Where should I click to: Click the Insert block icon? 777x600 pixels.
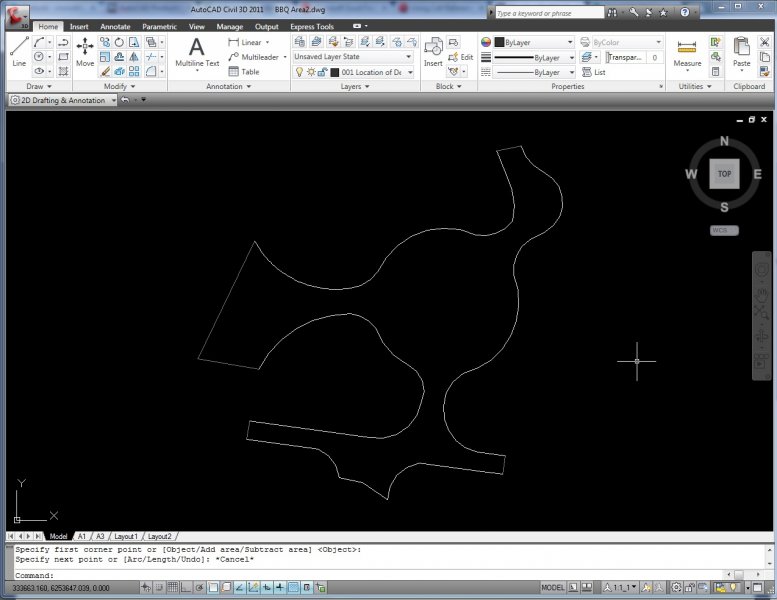tap(432, 51)
